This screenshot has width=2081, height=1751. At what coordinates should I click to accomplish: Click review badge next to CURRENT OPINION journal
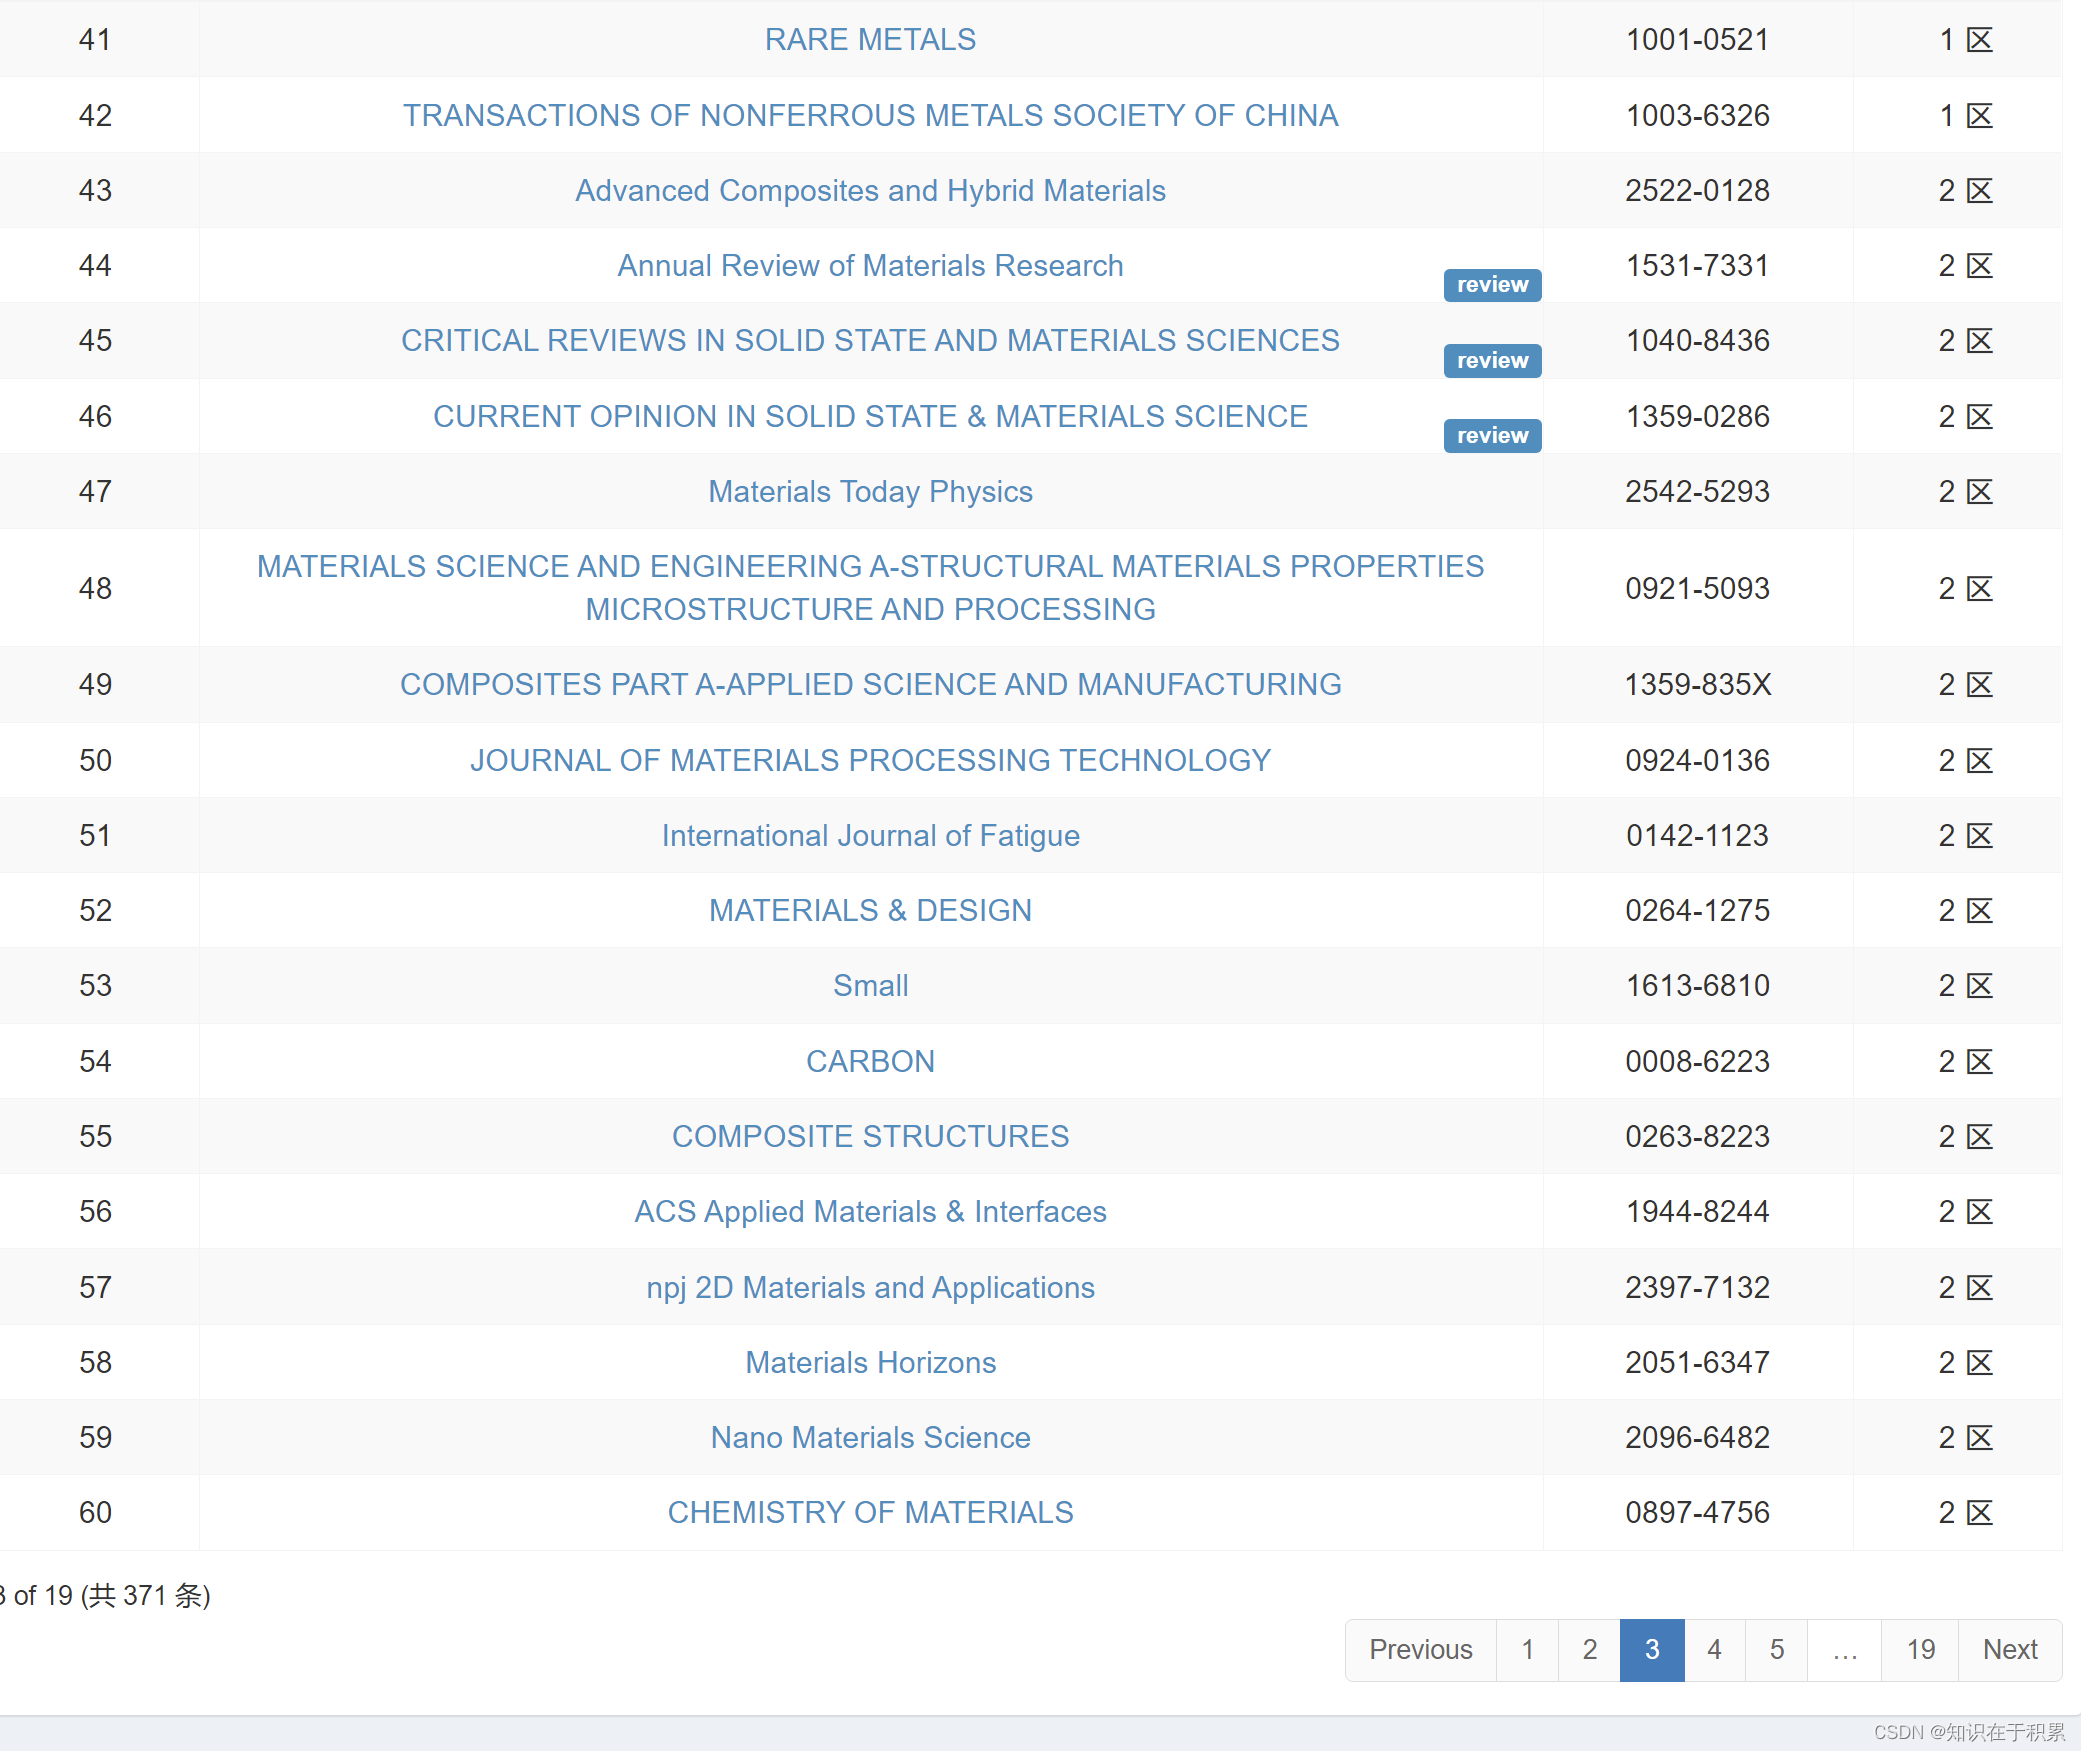pyautogui.click(x=1491, y=435)
